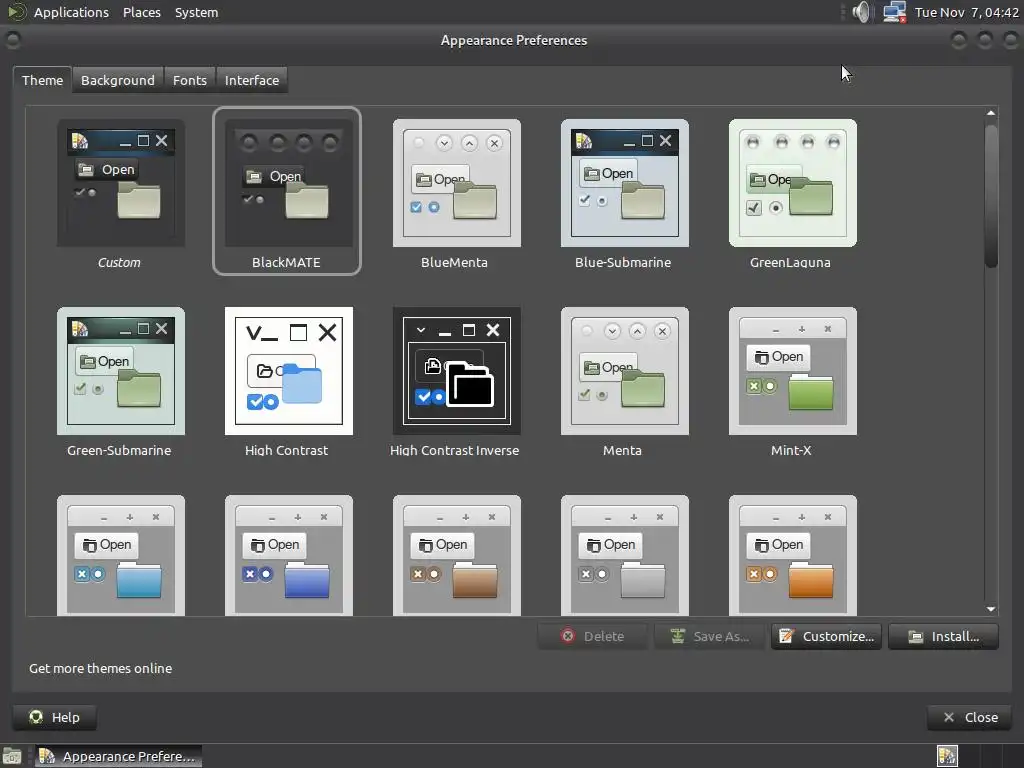Open the Places menu
The image size is (1024, 768).
(x=142, y=12)
